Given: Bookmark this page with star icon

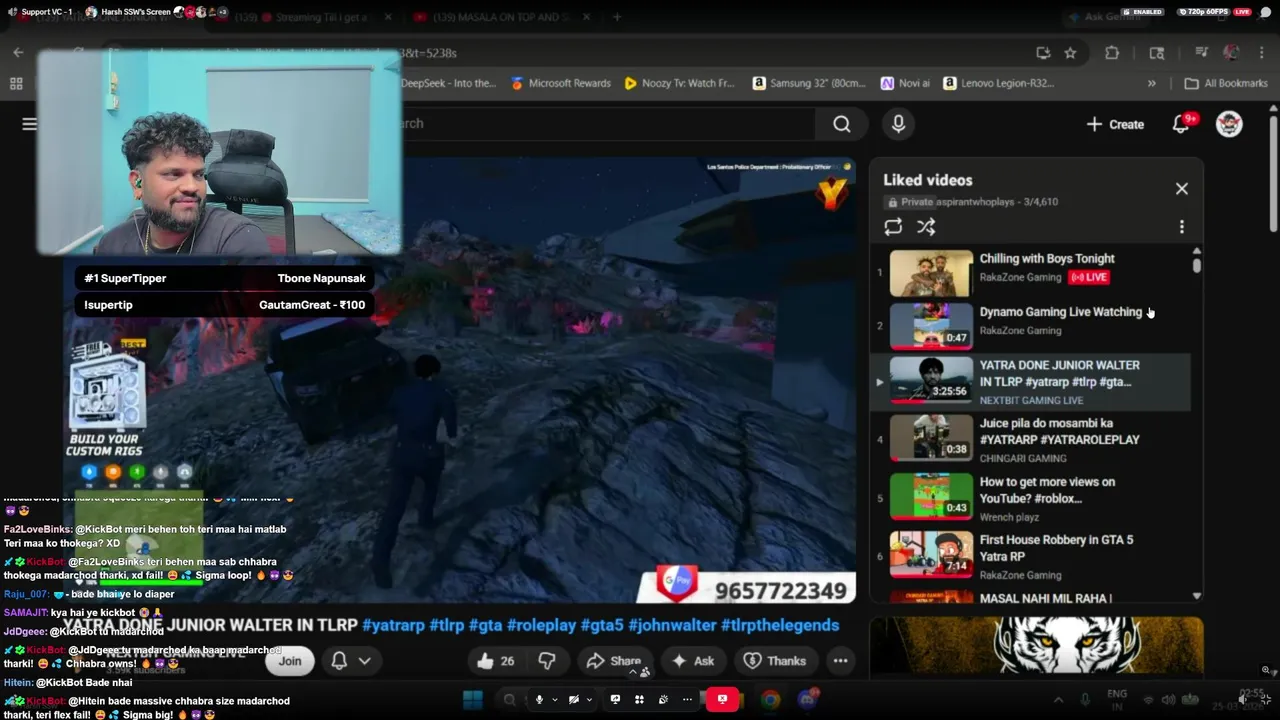Looking at the screenshot, I should pos(1070,53).
